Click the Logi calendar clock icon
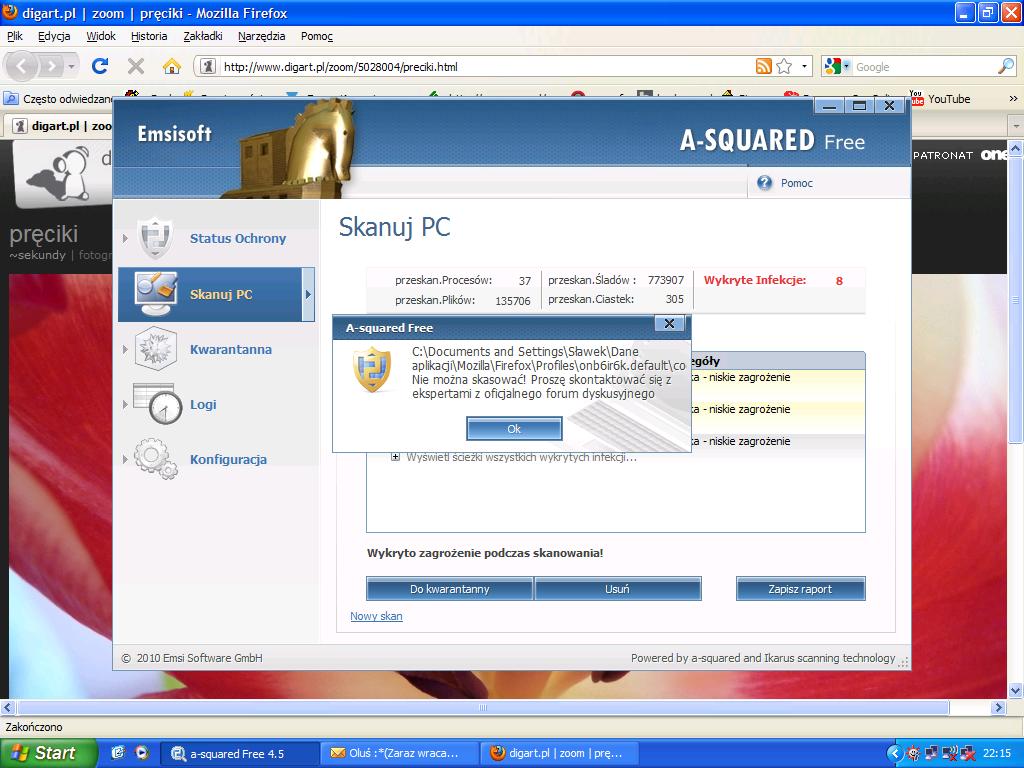The width and height of the screenshot is (1024, 768). point(157,404)
